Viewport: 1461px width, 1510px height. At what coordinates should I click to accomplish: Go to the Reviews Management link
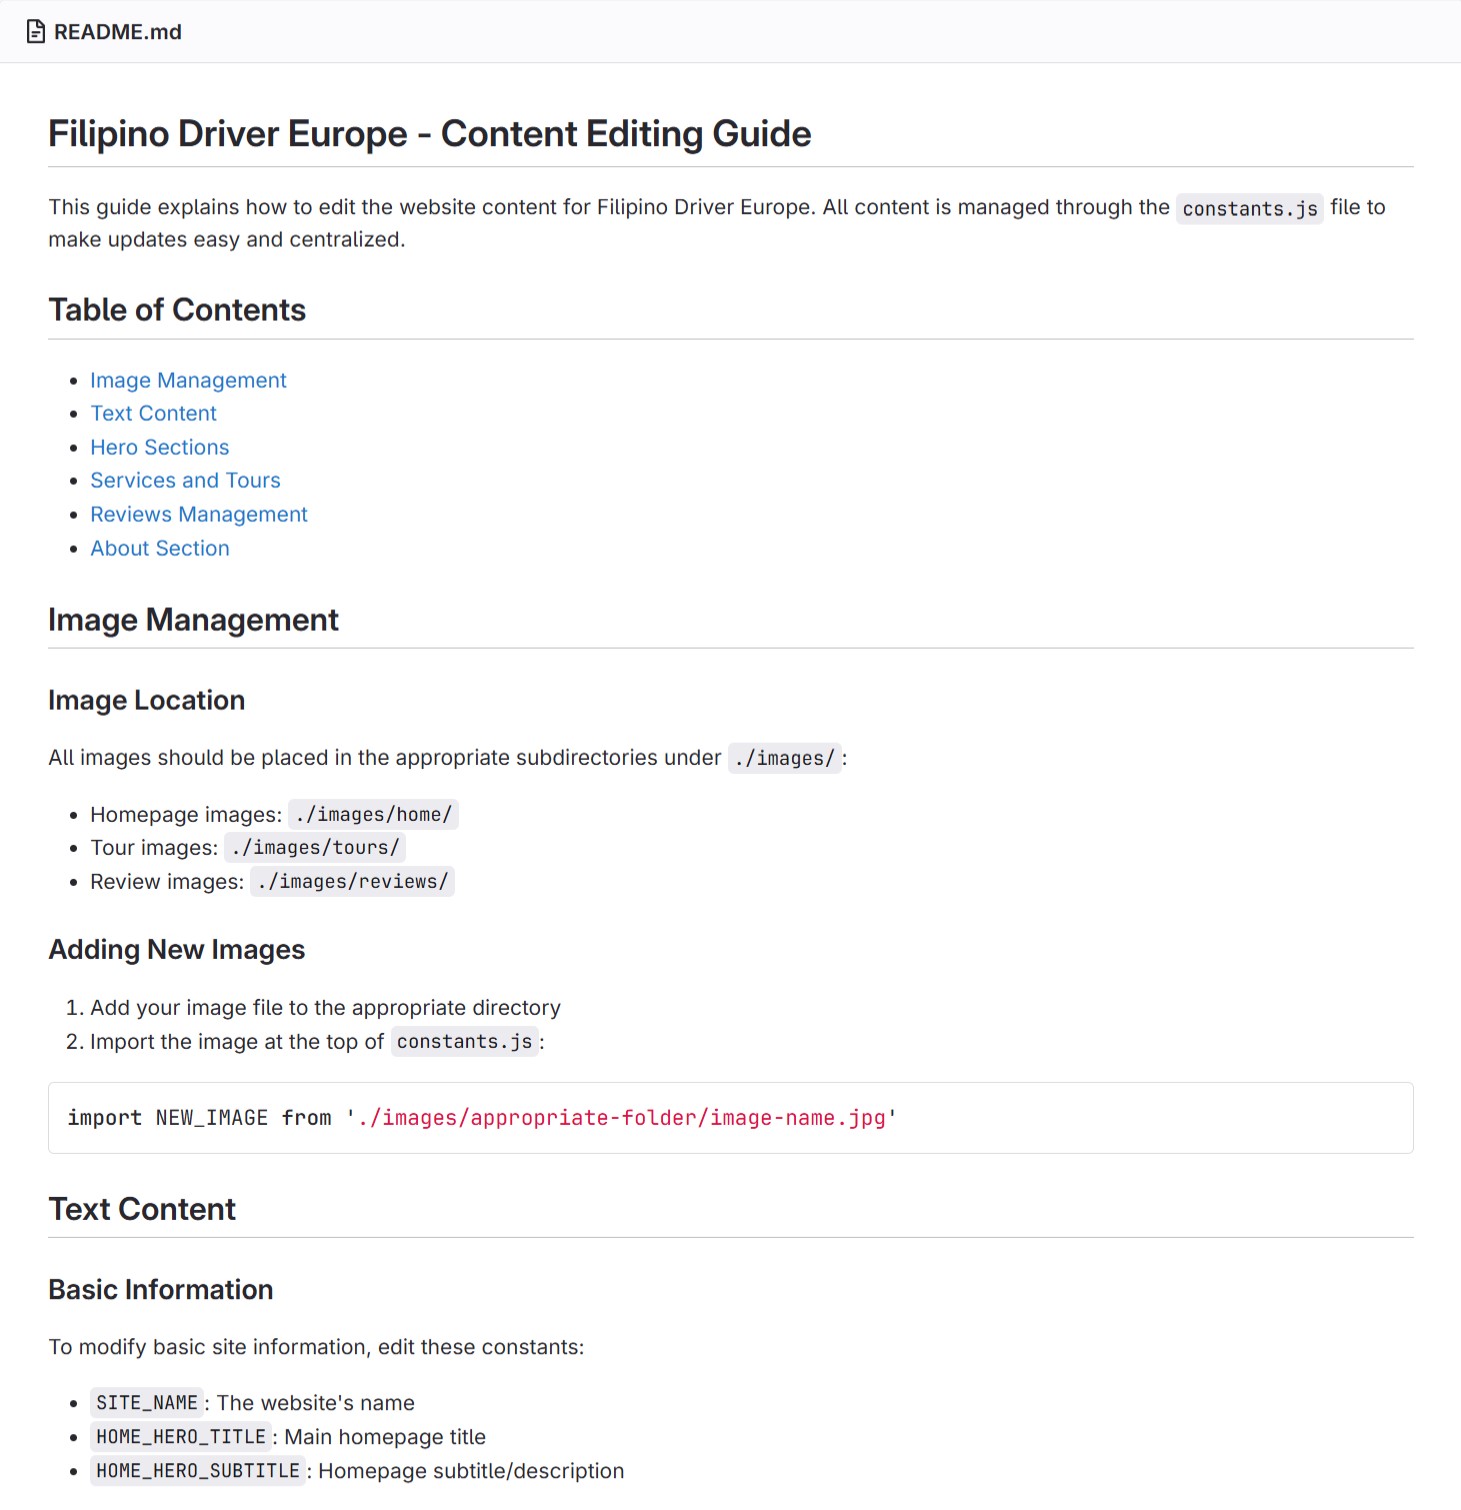tap(198, 514)
